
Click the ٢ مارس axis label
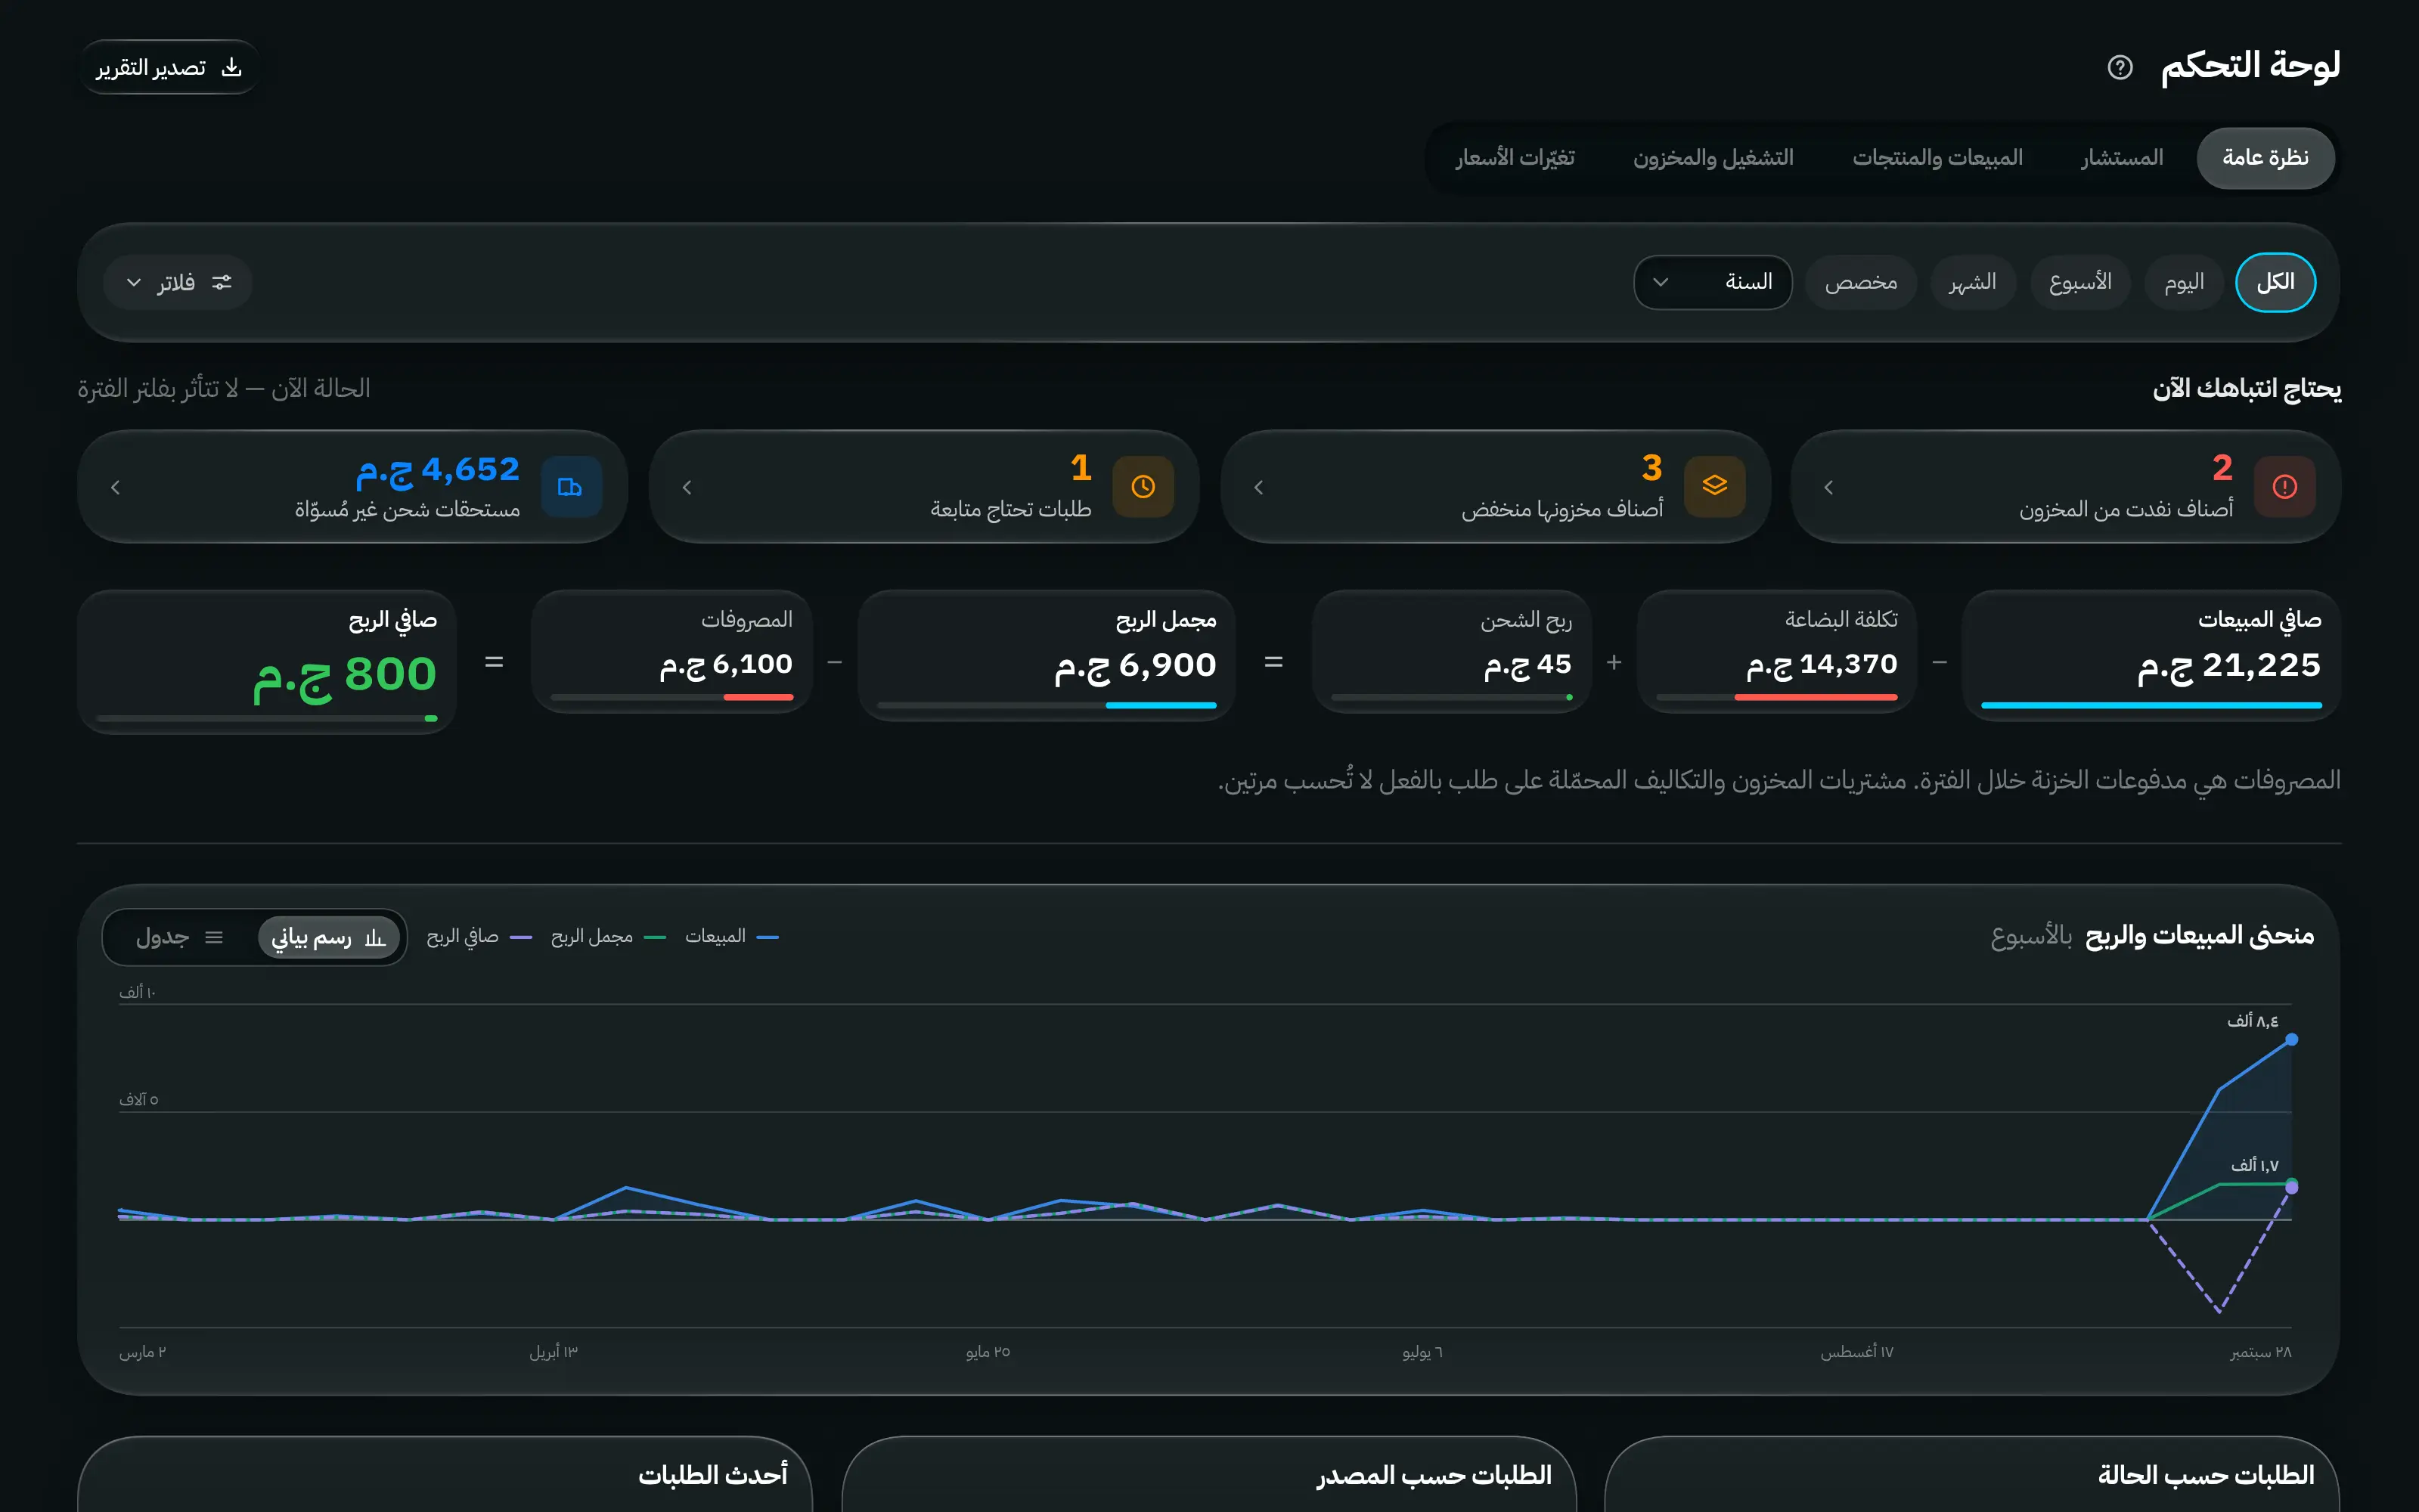[x=142, y=1352]
